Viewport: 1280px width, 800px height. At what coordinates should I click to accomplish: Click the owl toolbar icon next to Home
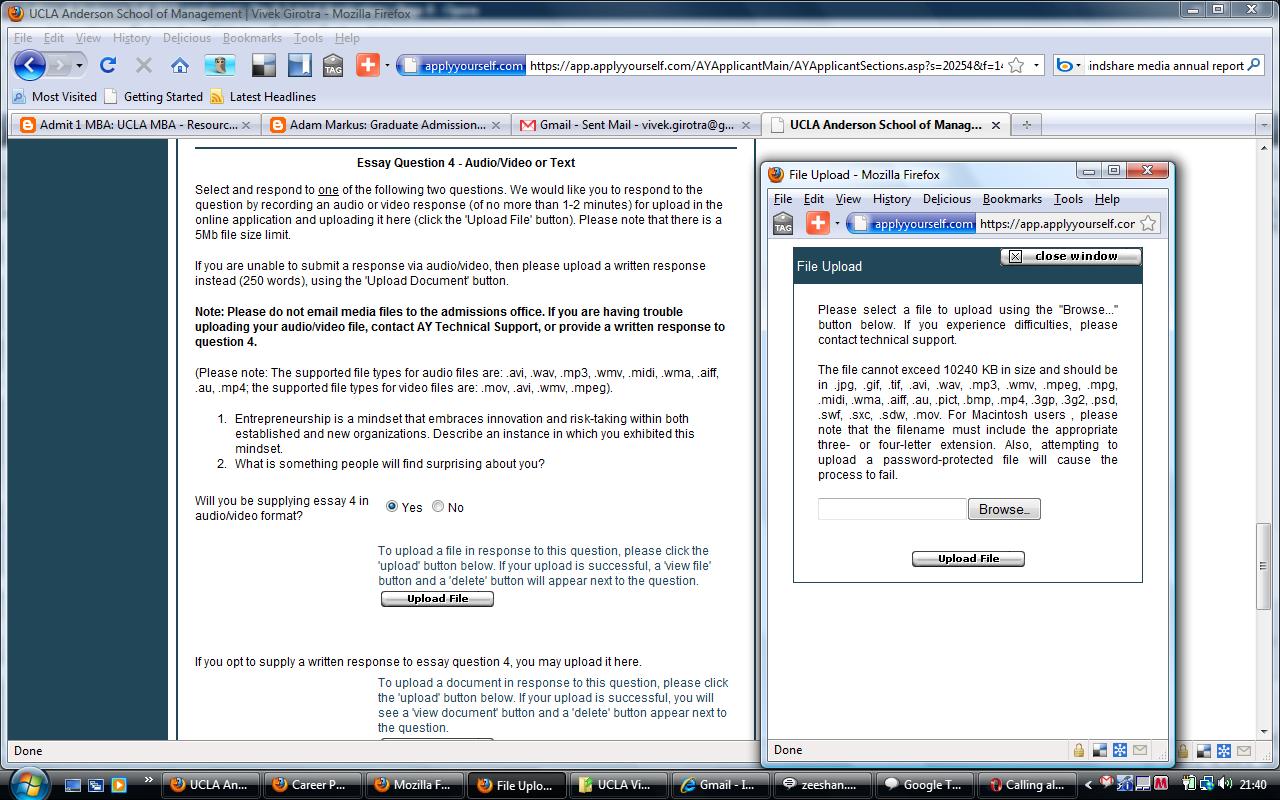(220, 66)
